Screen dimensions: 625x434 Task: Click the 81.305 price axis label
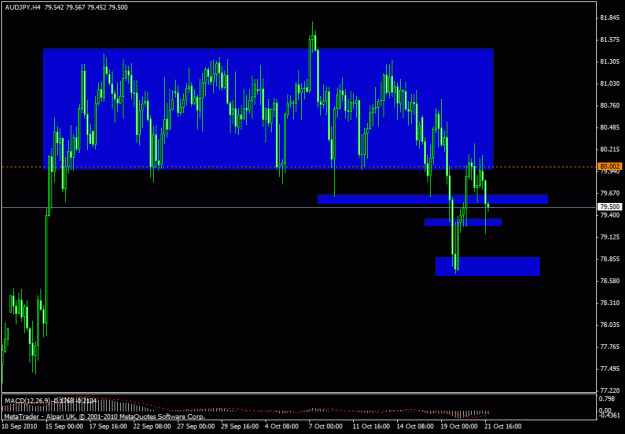point(610,61)
